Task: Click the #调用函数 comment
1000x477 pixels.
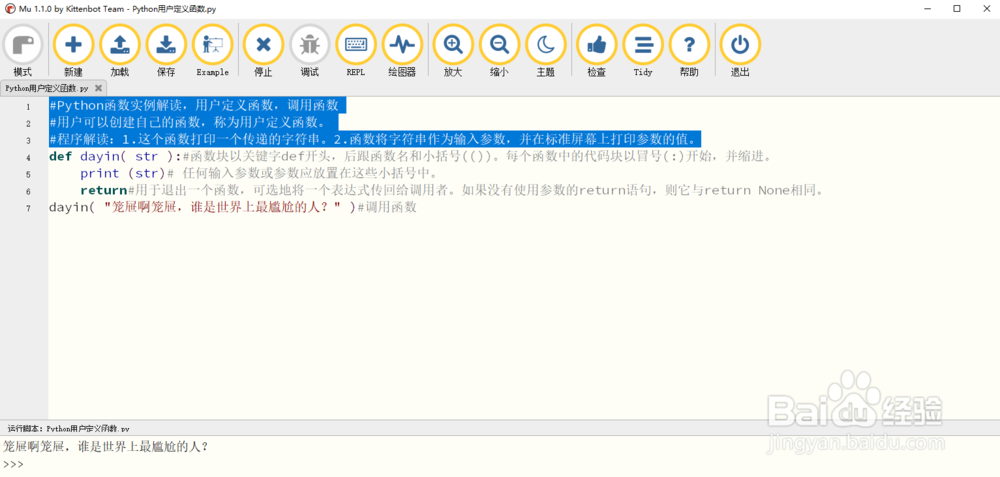Action: point(386,207)
